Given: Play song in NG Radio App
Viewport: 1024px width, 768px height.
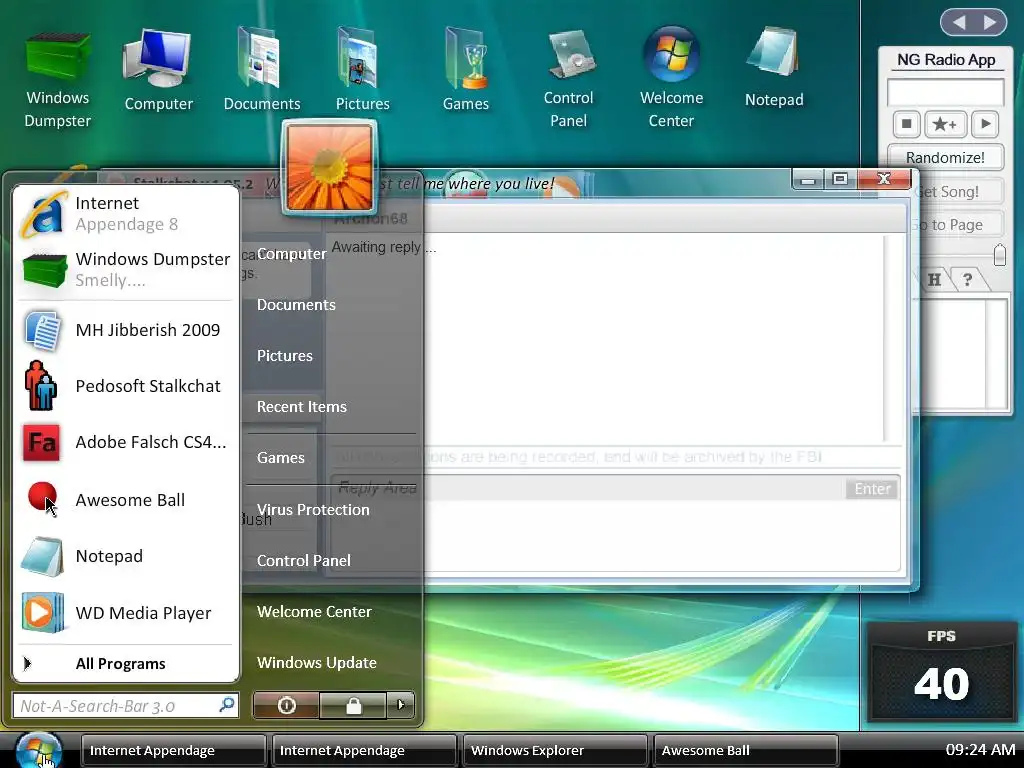Looking at the screenshot, I should click(x=985, y=123).
